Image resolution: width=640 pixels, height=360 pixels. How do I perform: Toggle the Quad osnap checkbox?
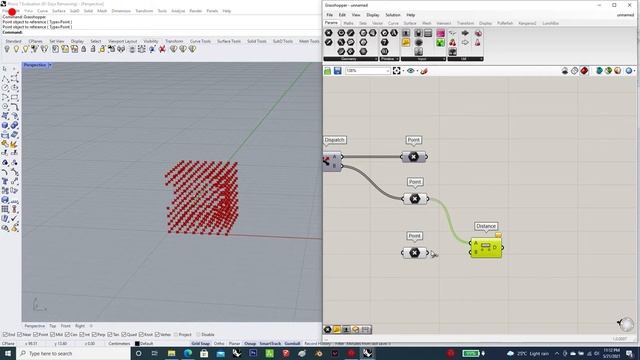click(x=124, y=335)
